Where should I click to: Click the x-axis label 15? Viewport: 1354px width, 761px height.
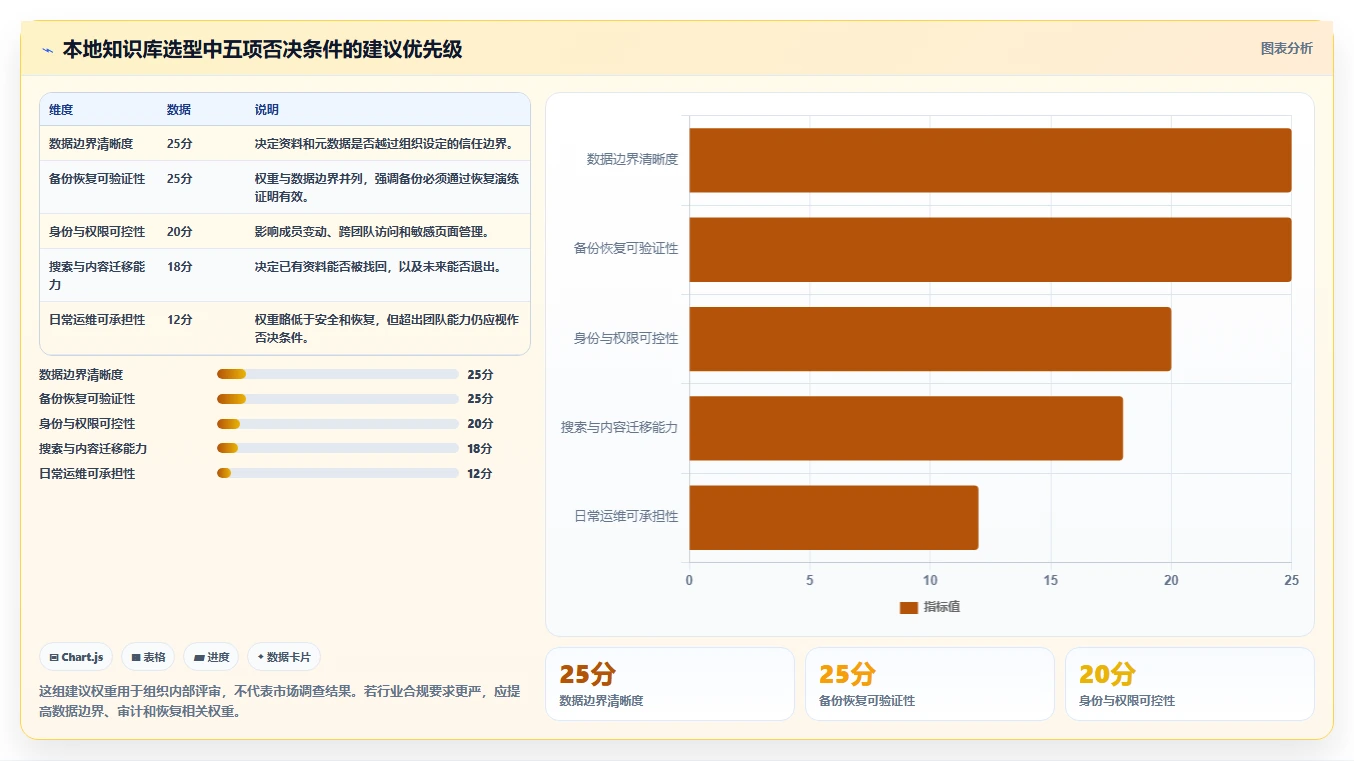pyautogui.click(x=1051, y=581)
